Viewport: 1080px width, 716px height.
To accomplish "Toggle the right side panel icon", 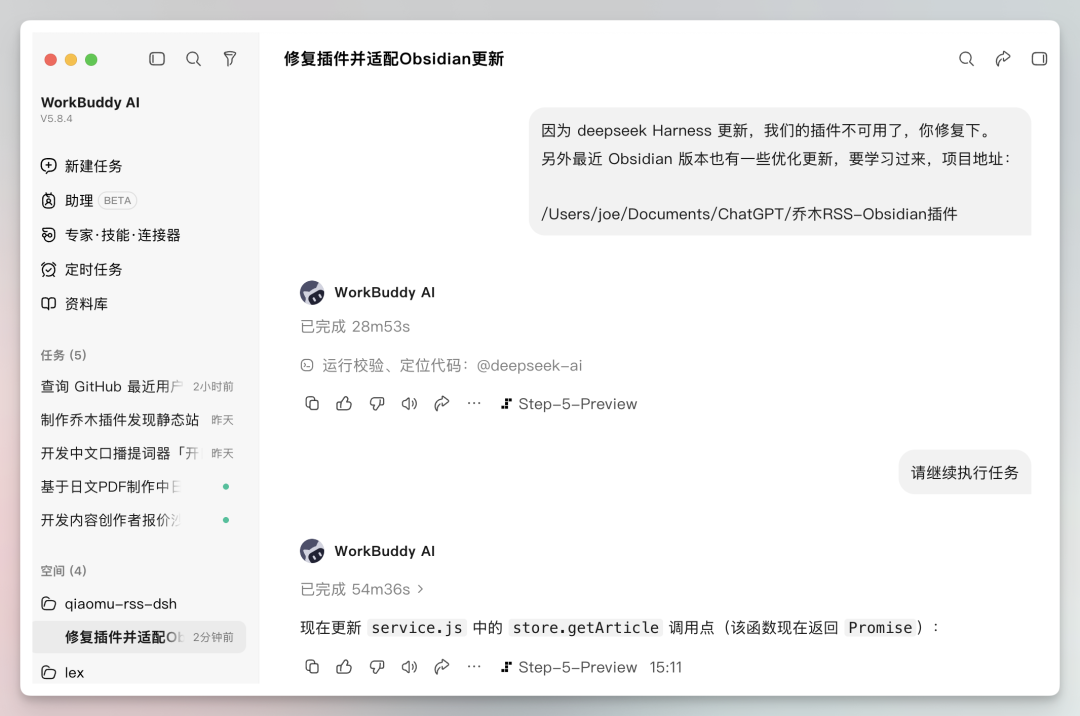I will [1039, 59].
